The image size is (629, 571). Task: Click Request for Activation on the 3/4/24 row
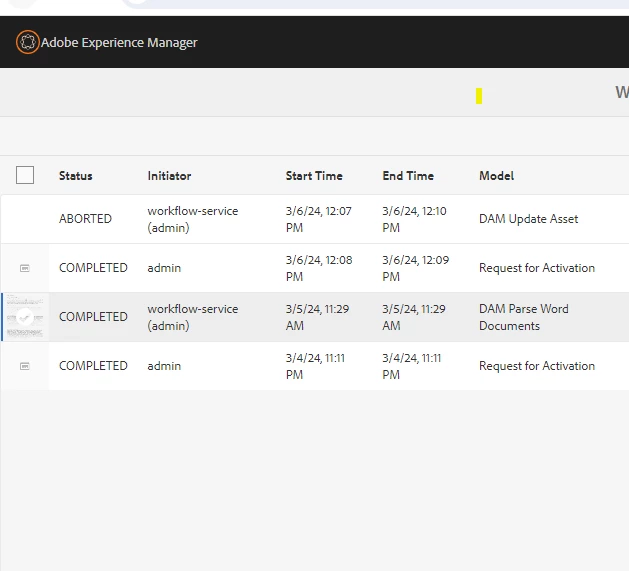537,366
